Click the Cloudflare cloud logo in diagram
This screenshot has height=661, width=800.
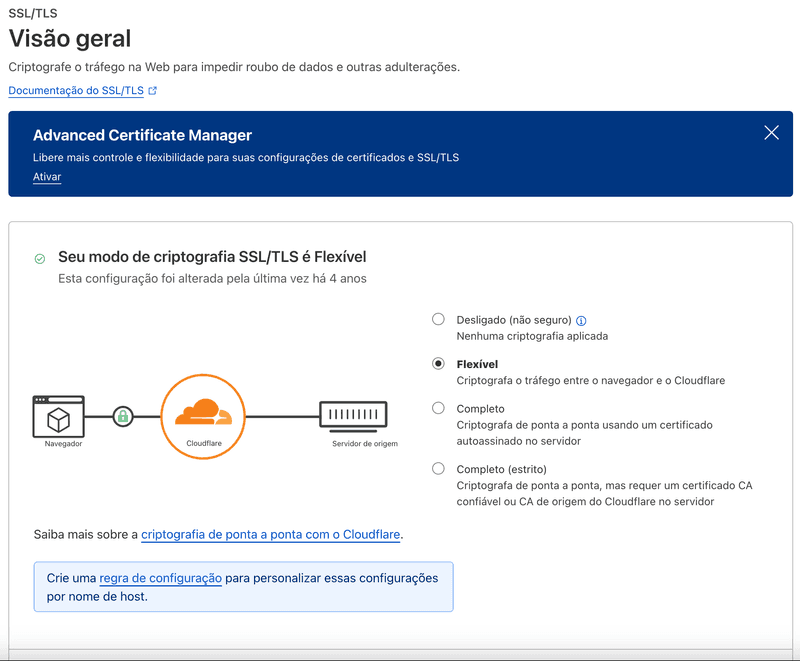point(203,412)
